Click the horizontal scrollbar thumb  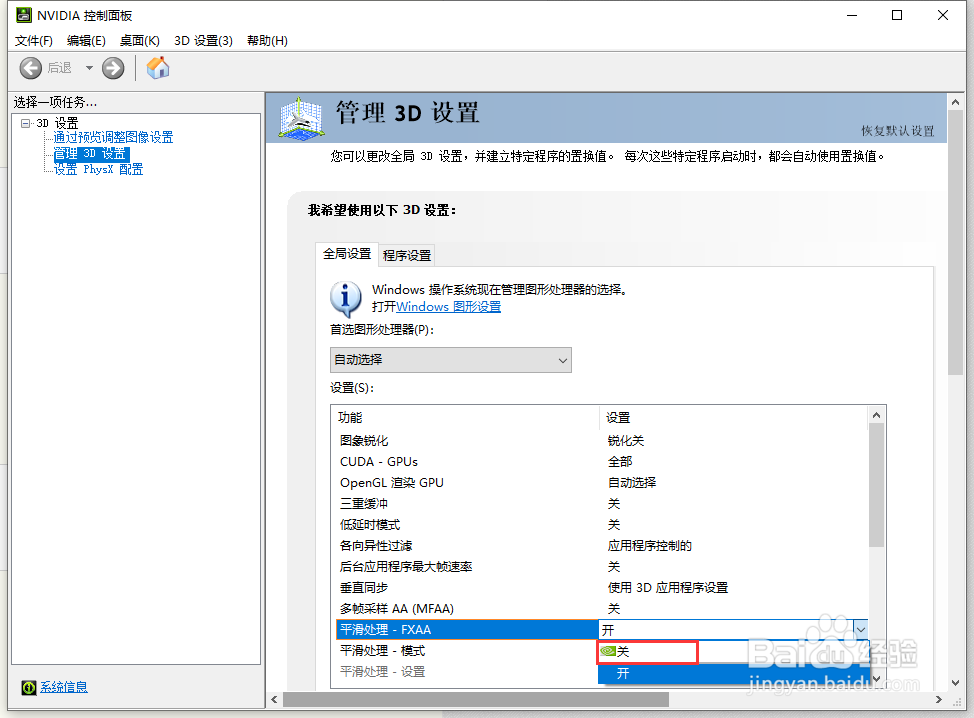click(x=476, y=700)
